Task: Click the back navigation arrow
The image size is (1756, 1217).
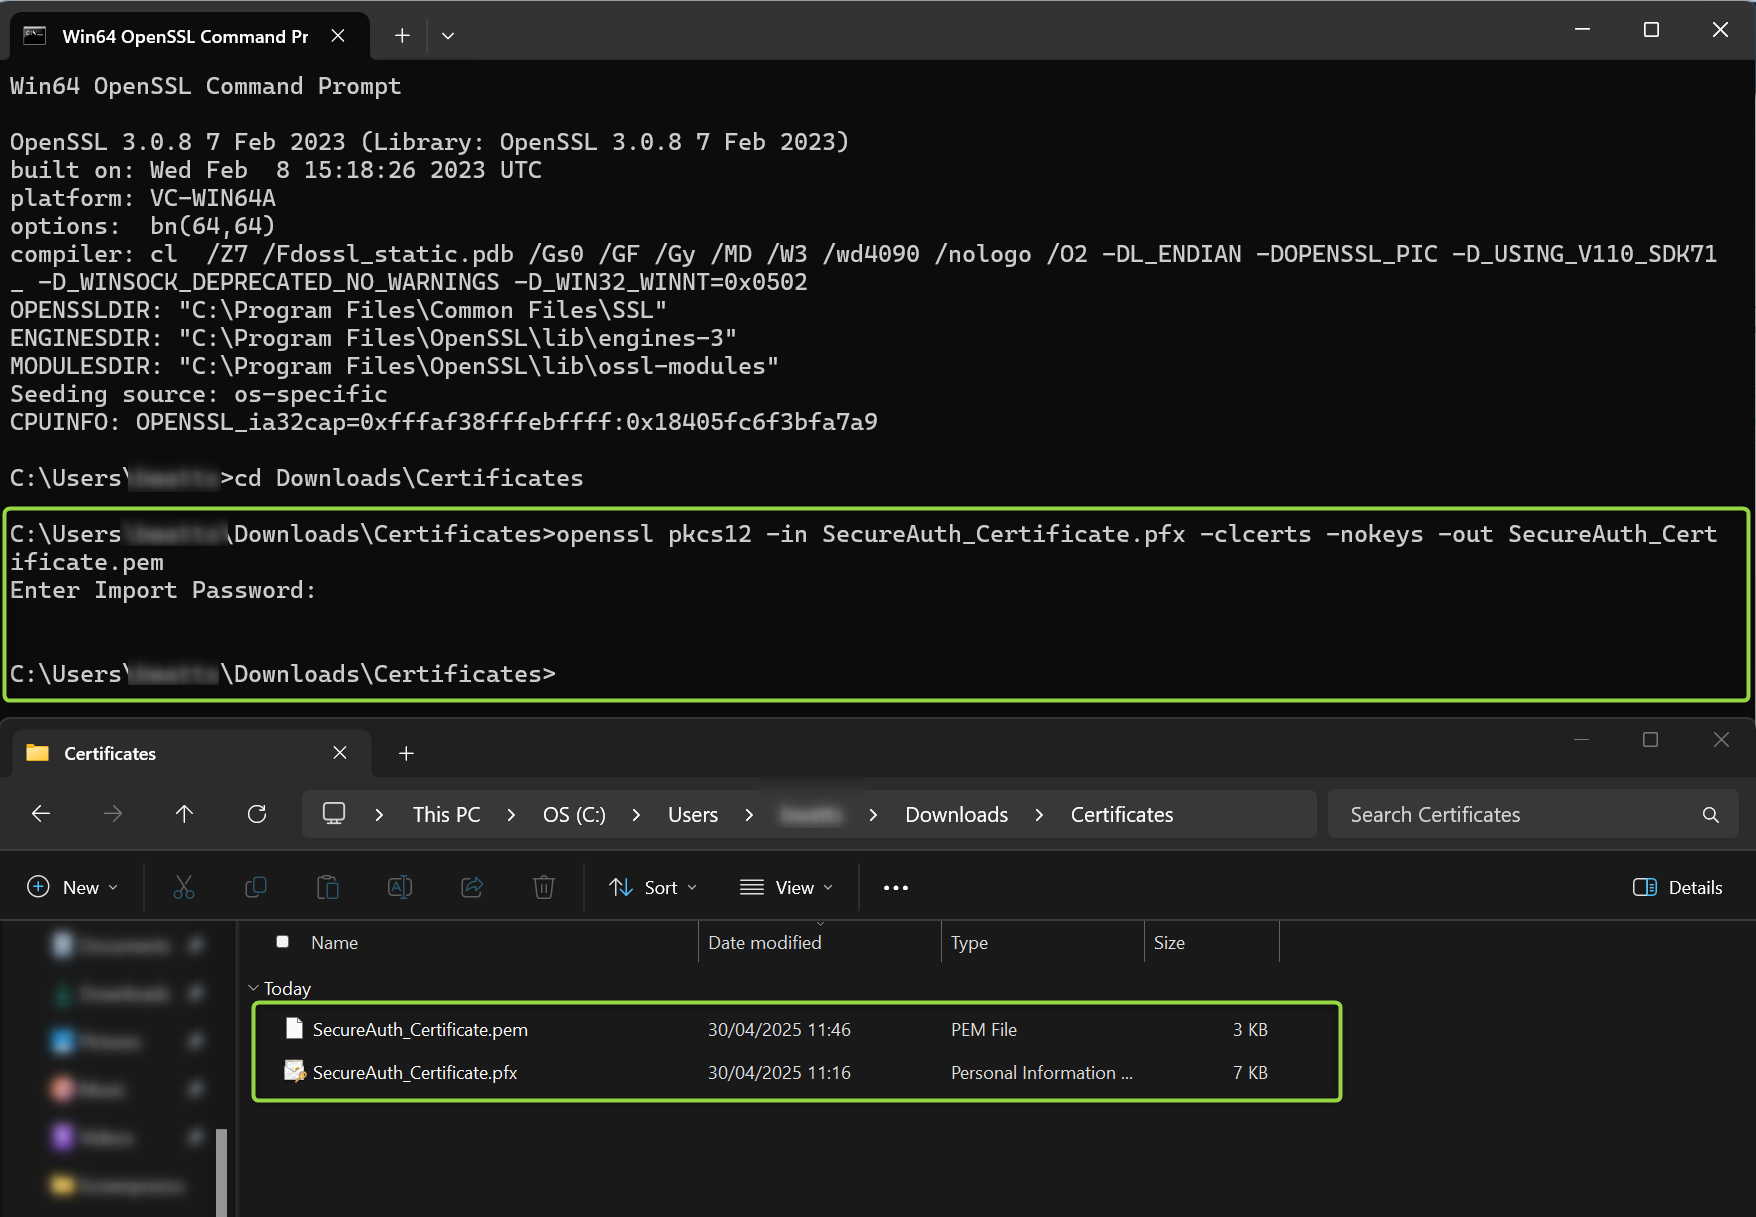Action: click(x=40, y=814)
